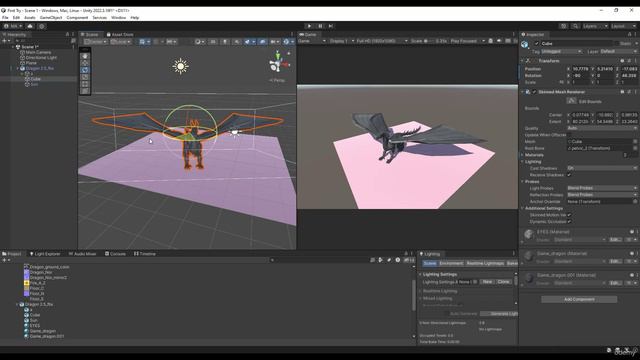Click the Pause button in the toolbar

(320, 26)
